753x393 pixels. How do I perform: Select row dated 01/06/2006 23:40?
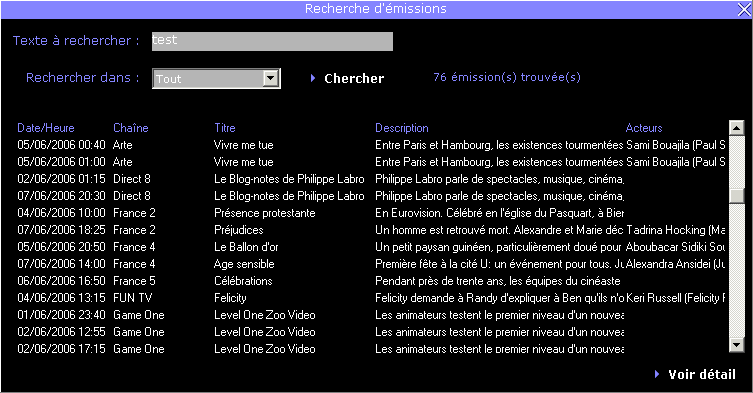click(x=371, y=315)
